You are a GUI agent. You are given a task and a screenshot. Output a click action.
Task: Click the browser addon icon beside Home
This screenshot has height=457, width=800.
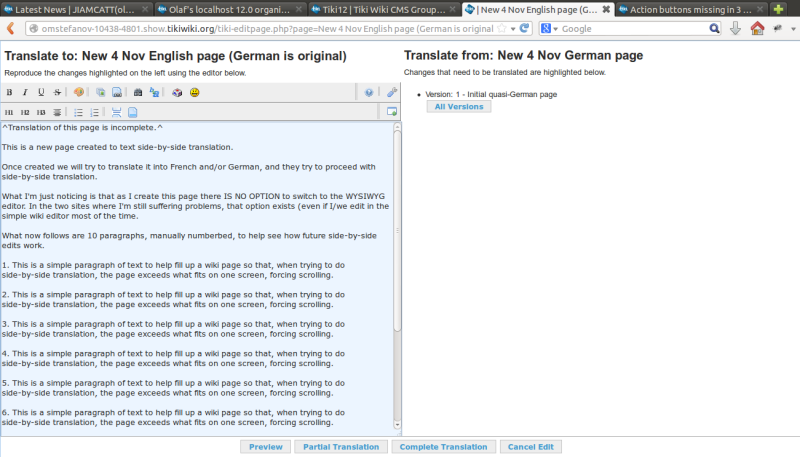(x=778, y=29)
